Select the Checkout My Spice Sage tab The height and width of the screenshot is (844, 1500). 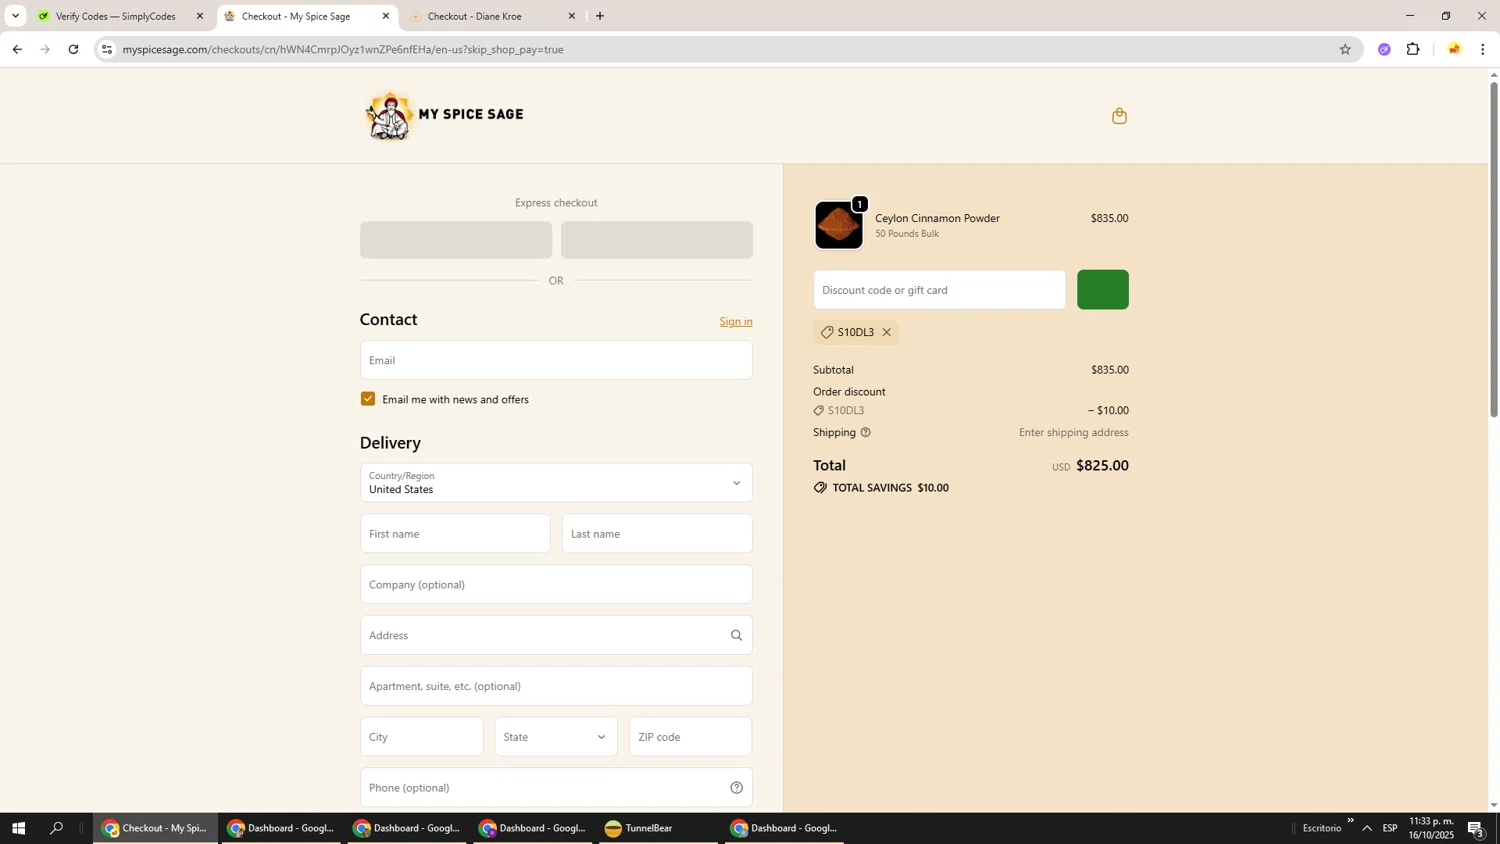(x=305, y=16)
